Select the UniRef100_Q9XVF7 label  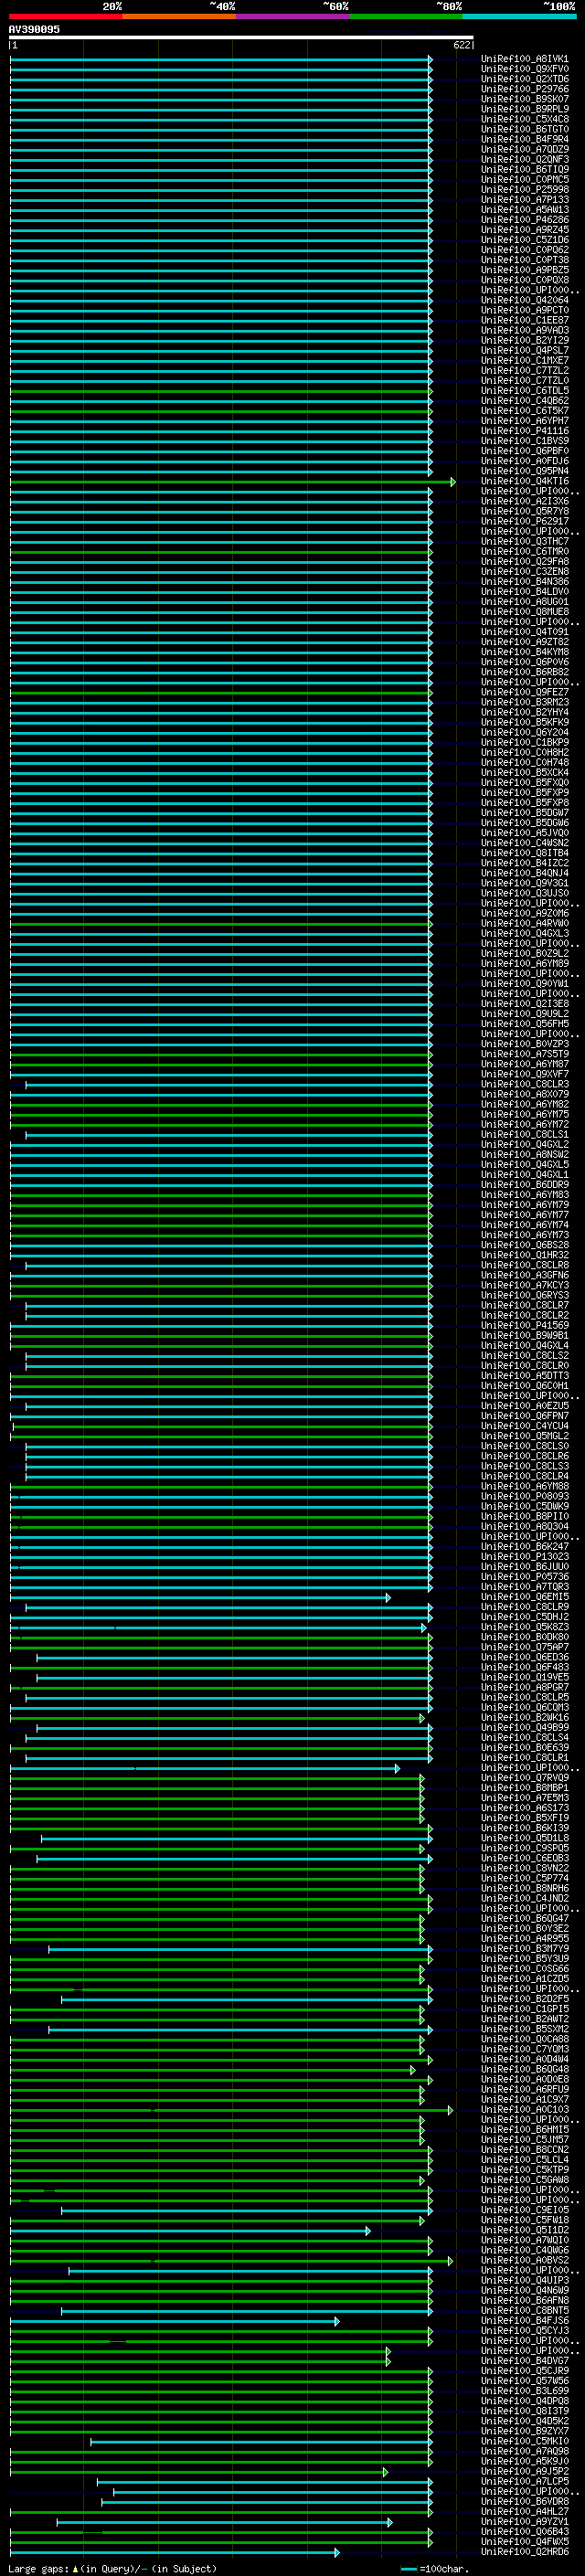coord(524,1074)
